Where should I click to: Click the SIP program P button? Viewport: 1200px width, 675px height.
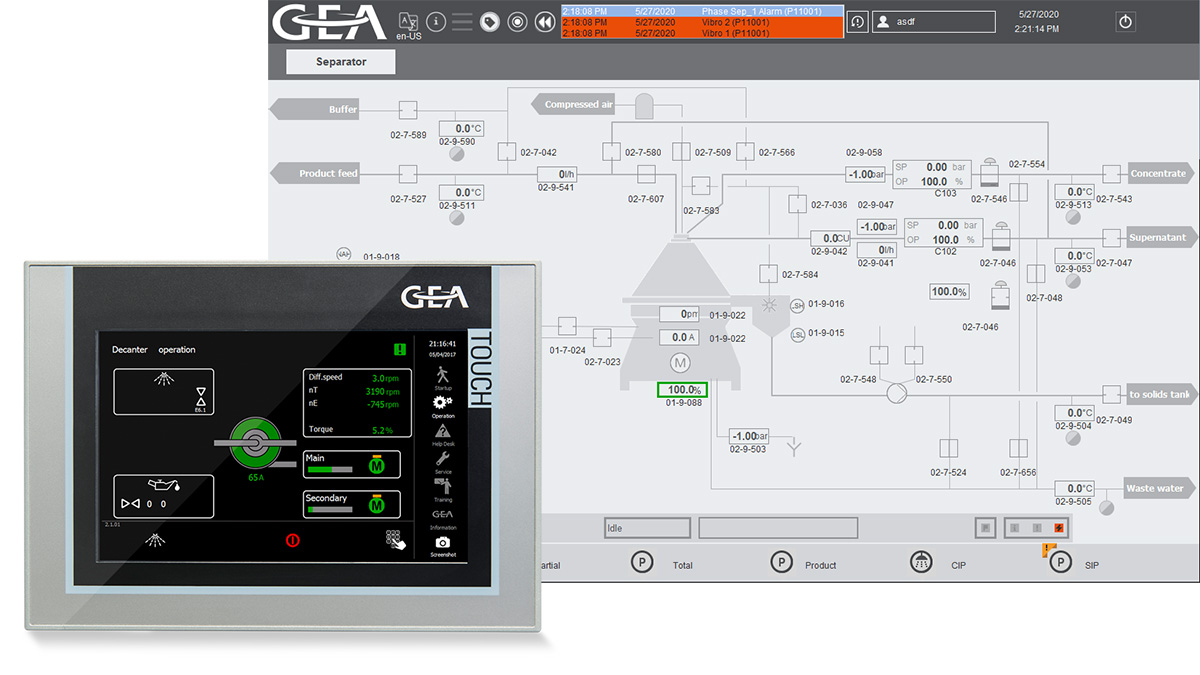[x=1059, y=562]
